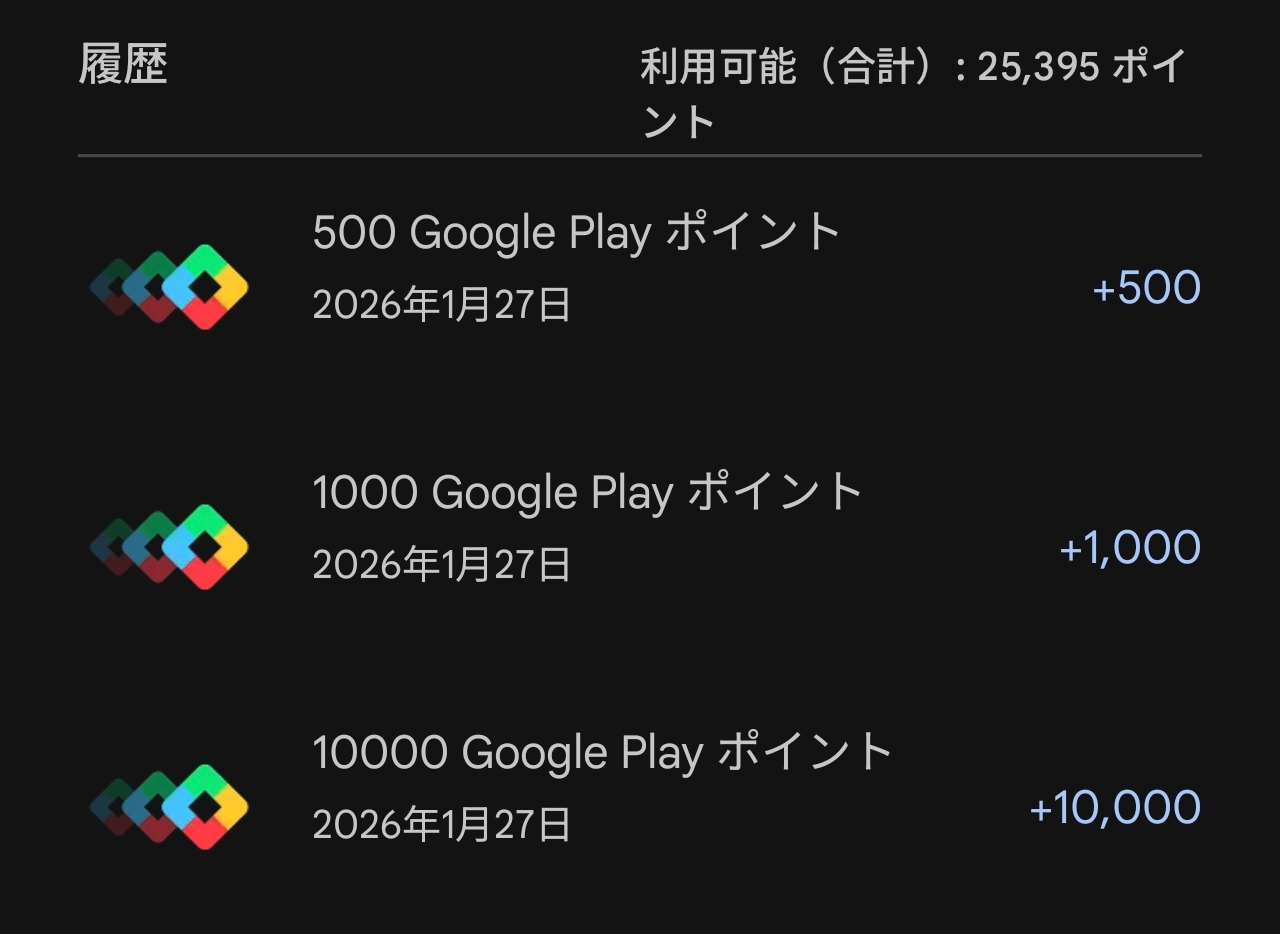This screenshot has width=1280, height=934.
Task: Tap the bright rightmost diamond in the 500 entry icon
Action: coord(204,287)
